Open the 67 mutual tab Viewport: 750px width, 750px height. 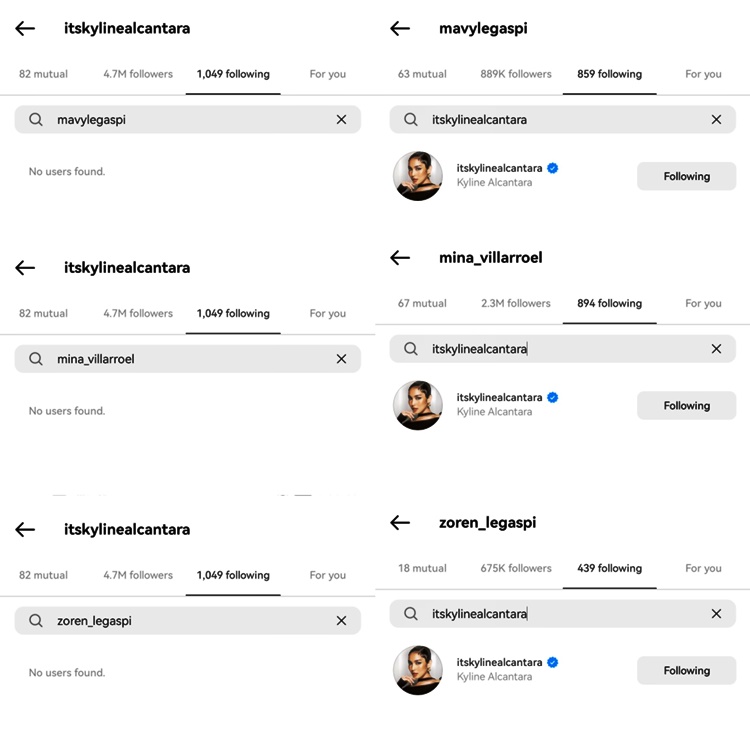point(422,303)
